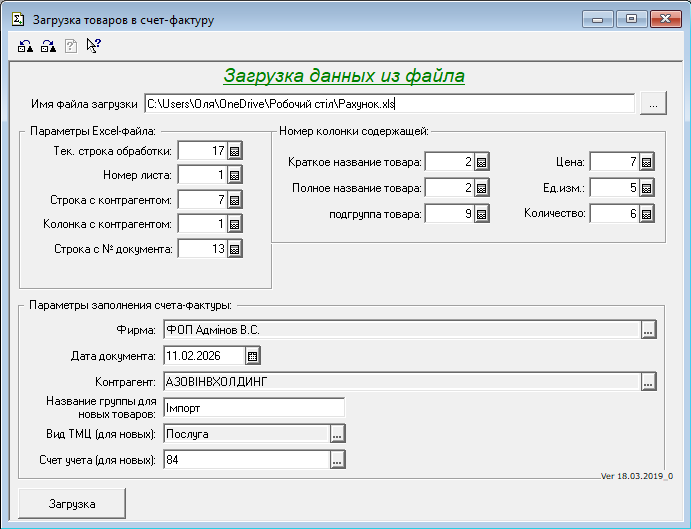The image size is (691, 529).
Task: Click the Краткое название товара column field
Action: (448, 162)
